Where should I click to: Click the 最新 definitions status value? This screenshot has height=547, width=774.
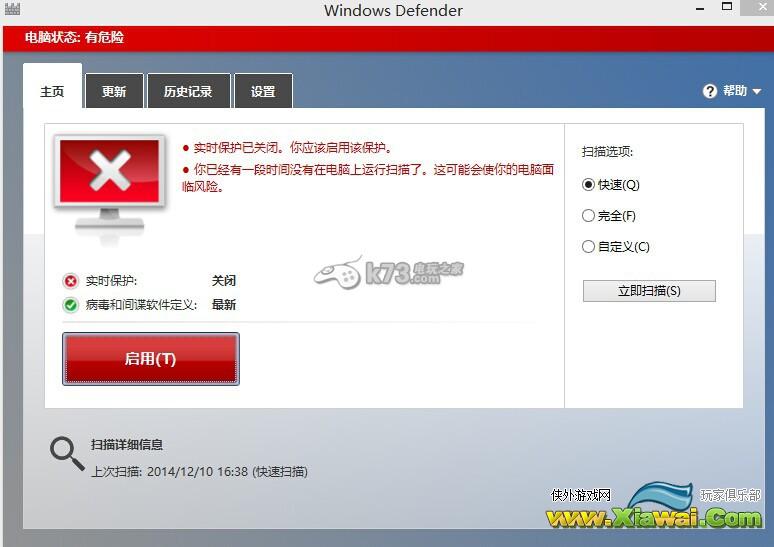[x=224, y=305]
